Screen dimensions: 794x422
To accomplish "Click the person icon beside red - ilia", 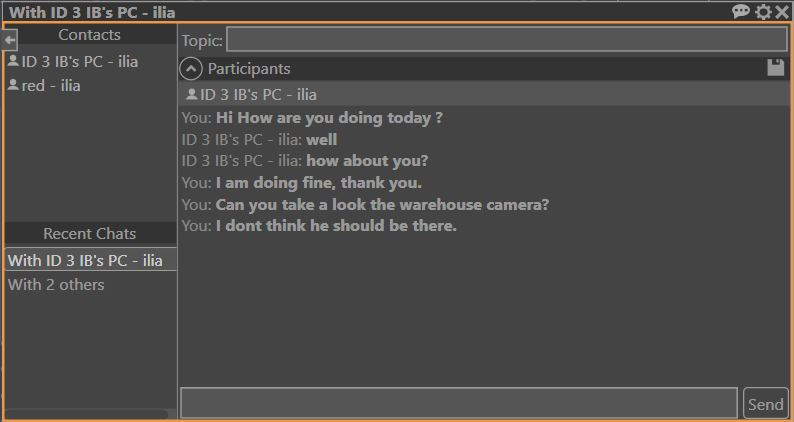I will coord(13,85).
